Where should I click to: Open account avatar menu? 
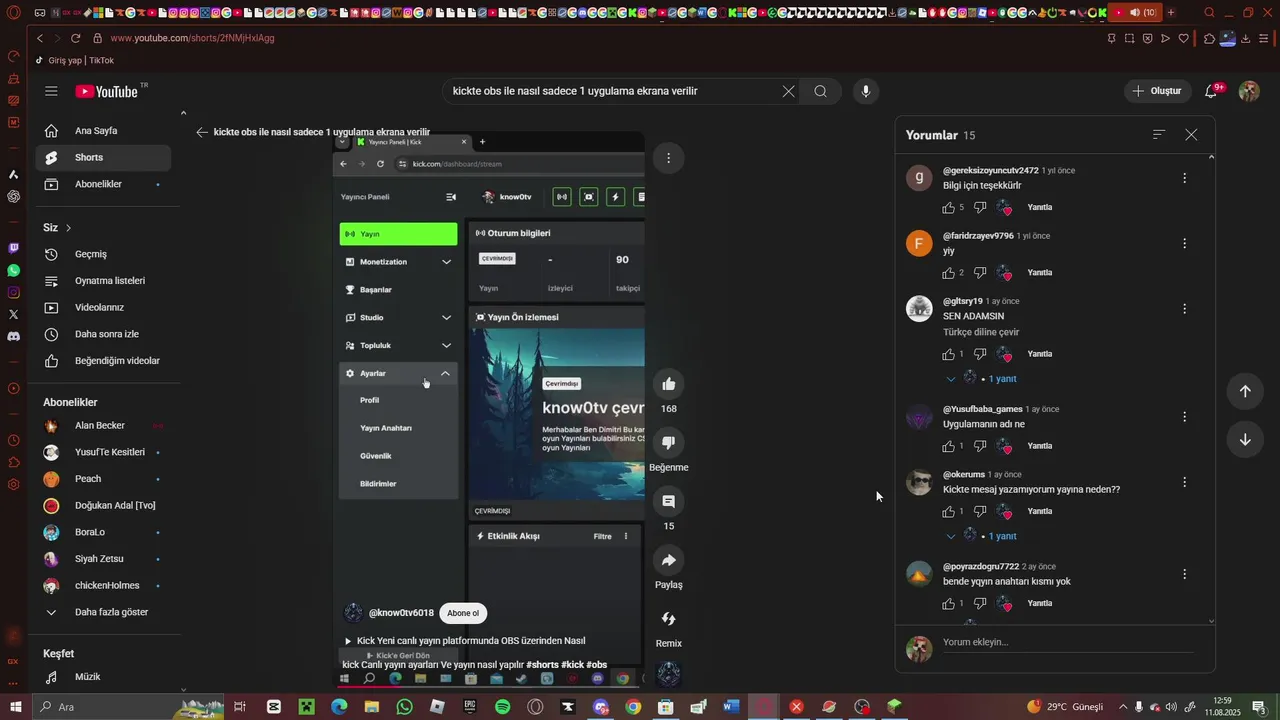(1249, 91)
